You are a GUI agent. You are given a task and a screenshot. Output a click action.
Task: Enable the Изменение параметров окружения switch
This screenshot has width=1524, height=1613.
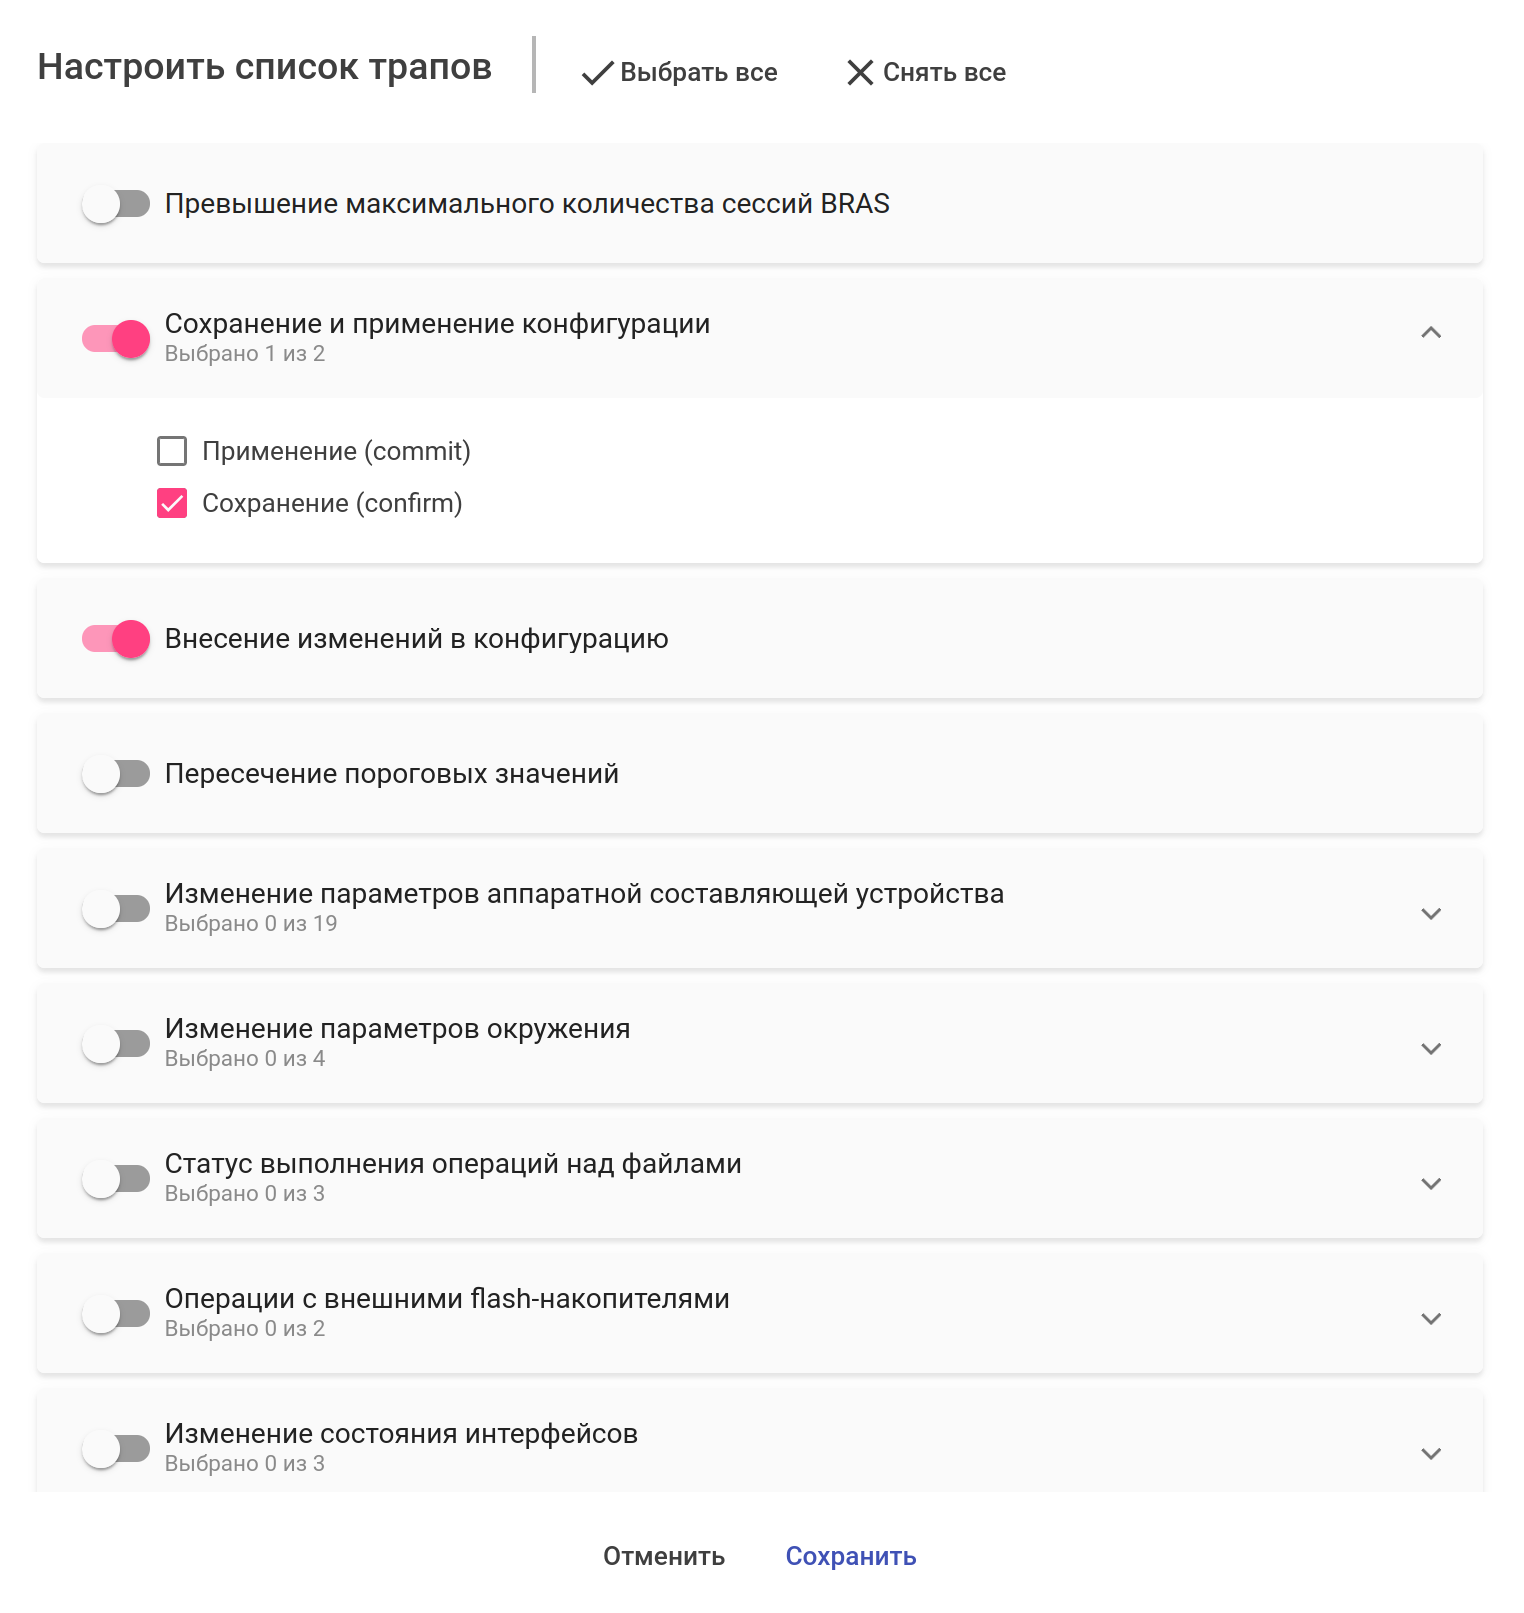coord(116,1044)
